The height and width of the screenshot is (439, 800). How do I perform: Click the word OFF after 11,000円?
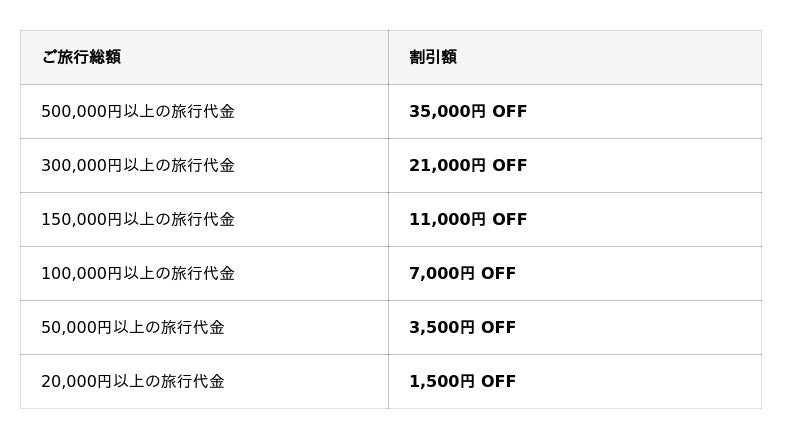point(509,220)
